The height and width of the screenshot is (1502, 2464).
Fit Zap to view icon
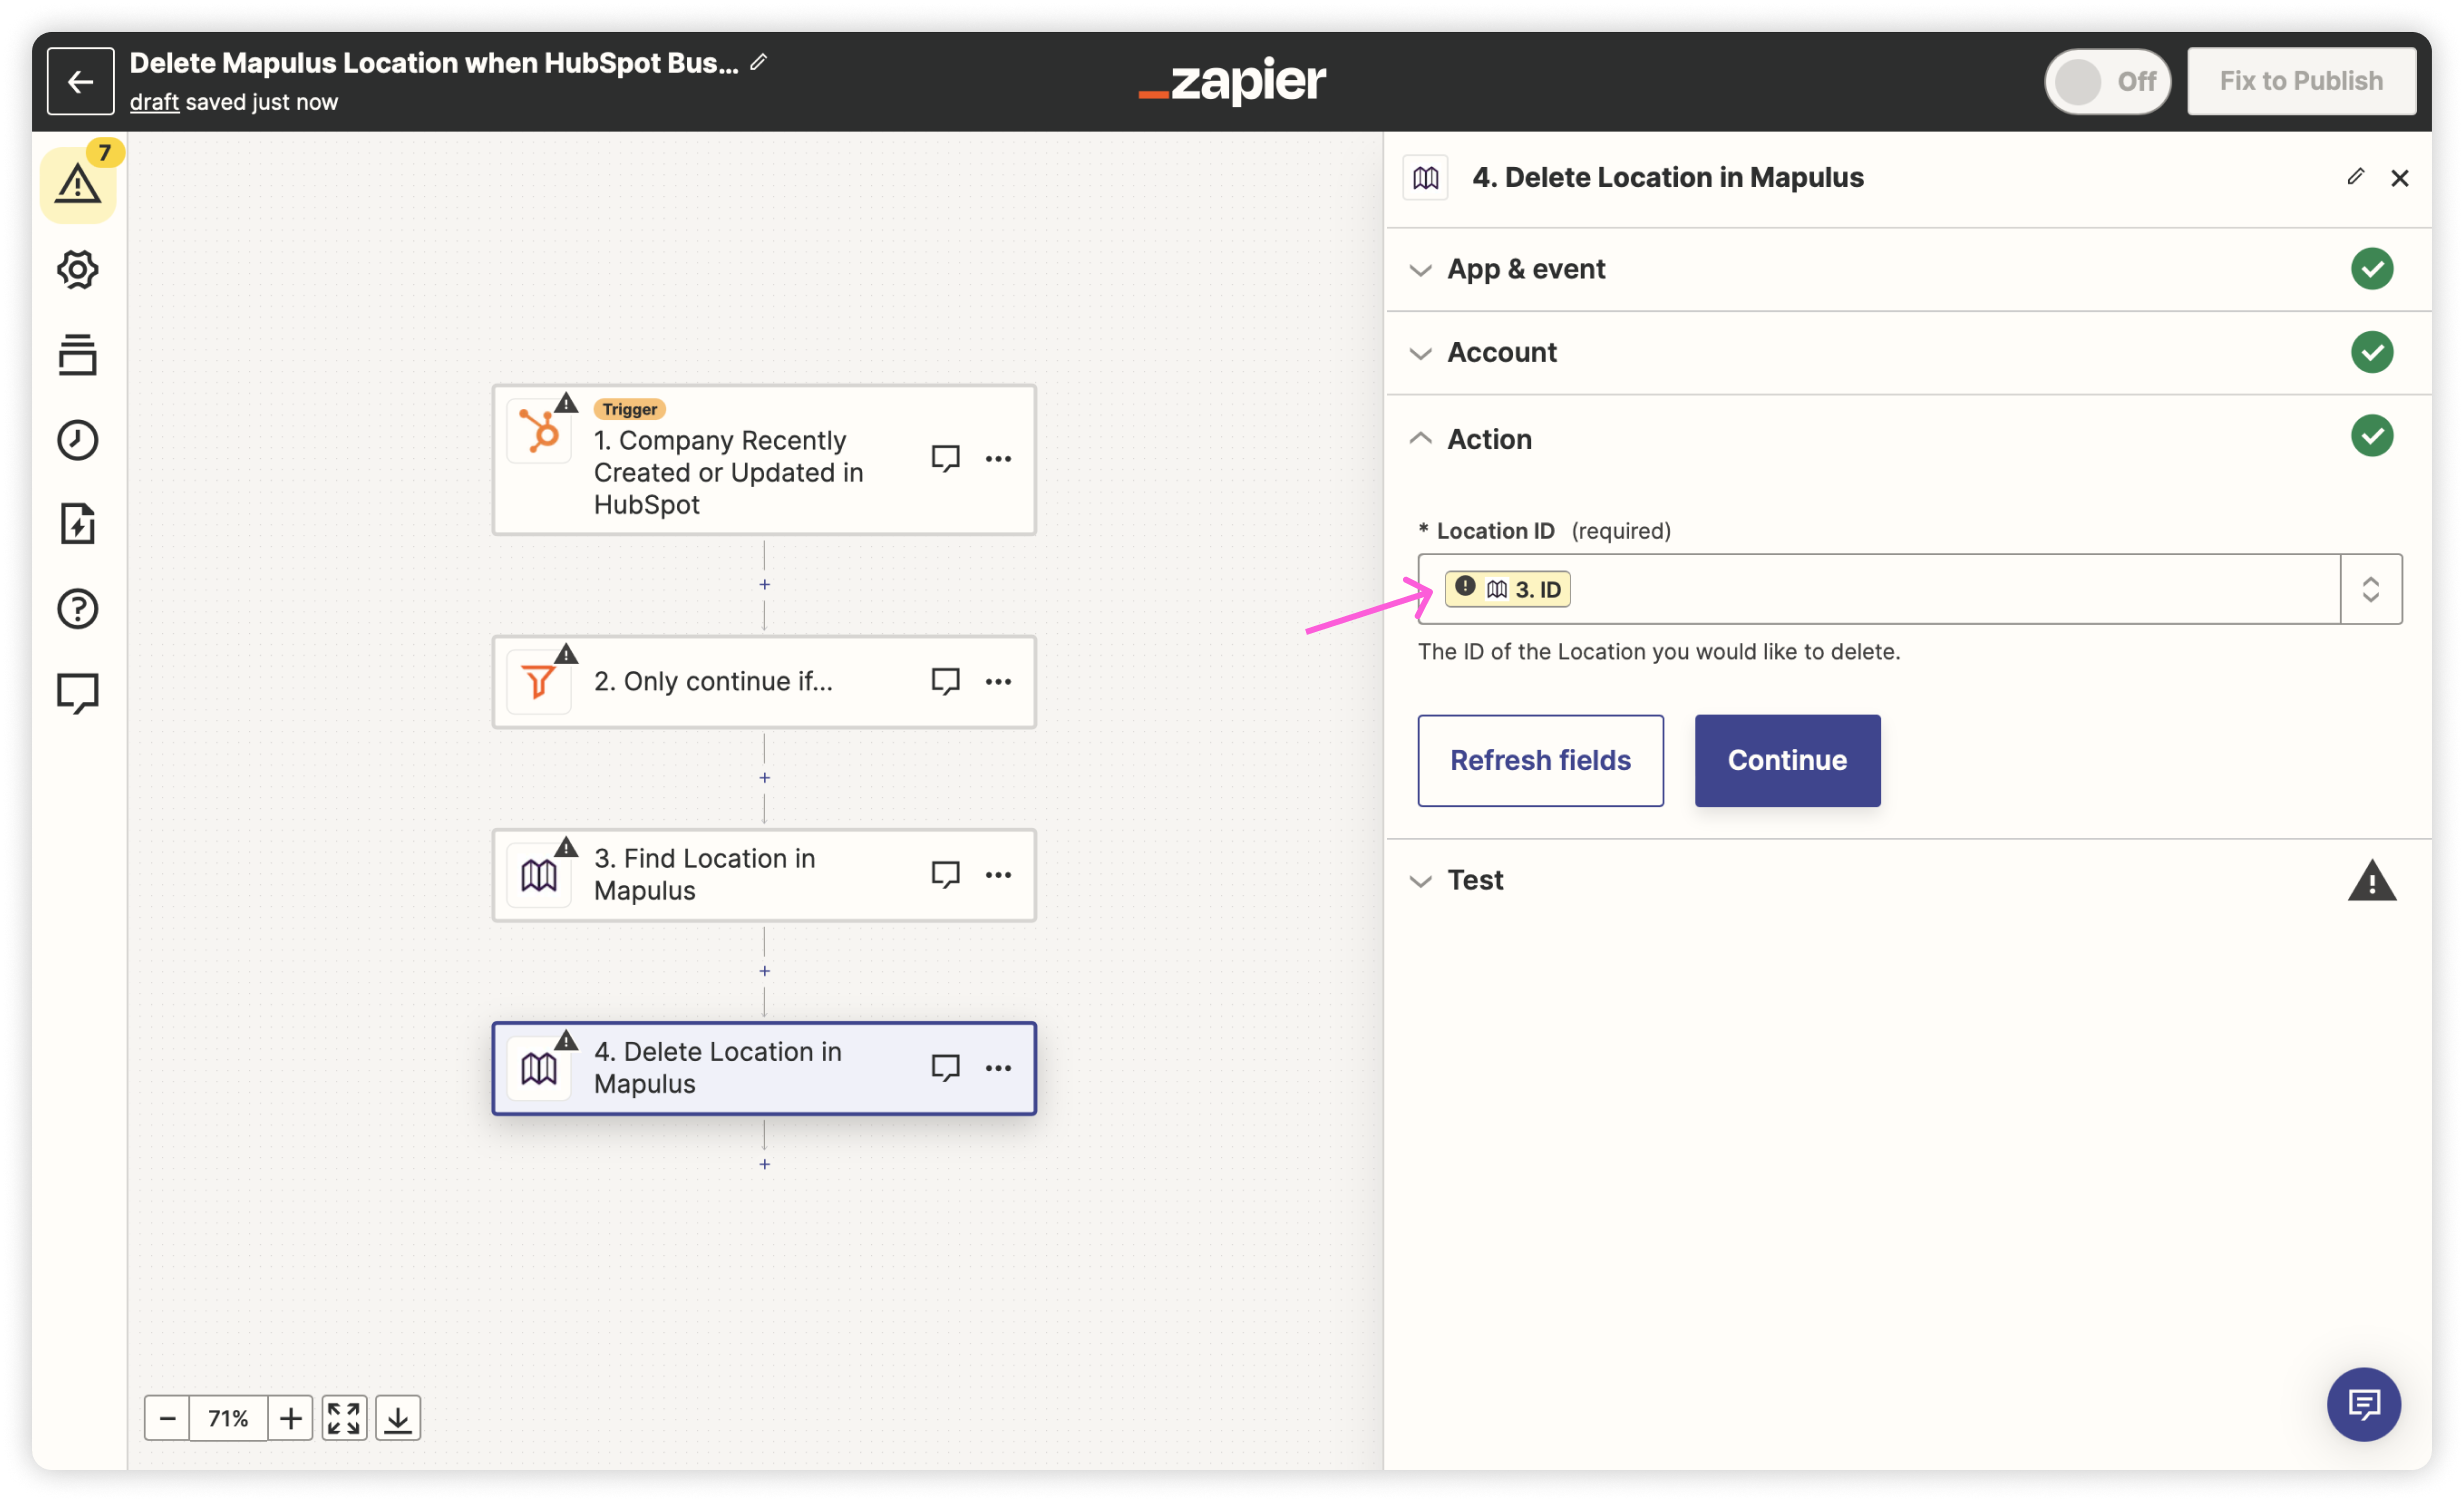pyautogui.click(x=344, y=1418)
